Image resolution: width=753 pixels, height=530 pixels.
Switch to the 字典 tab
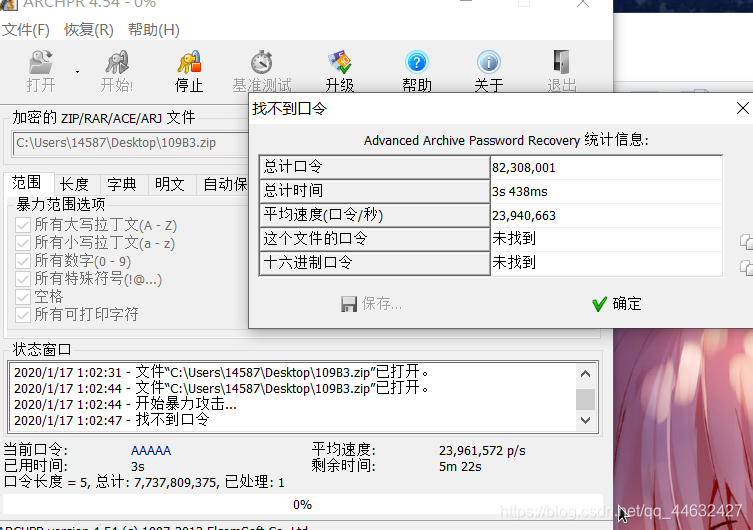pyautogui.click(x=122, y=184)
